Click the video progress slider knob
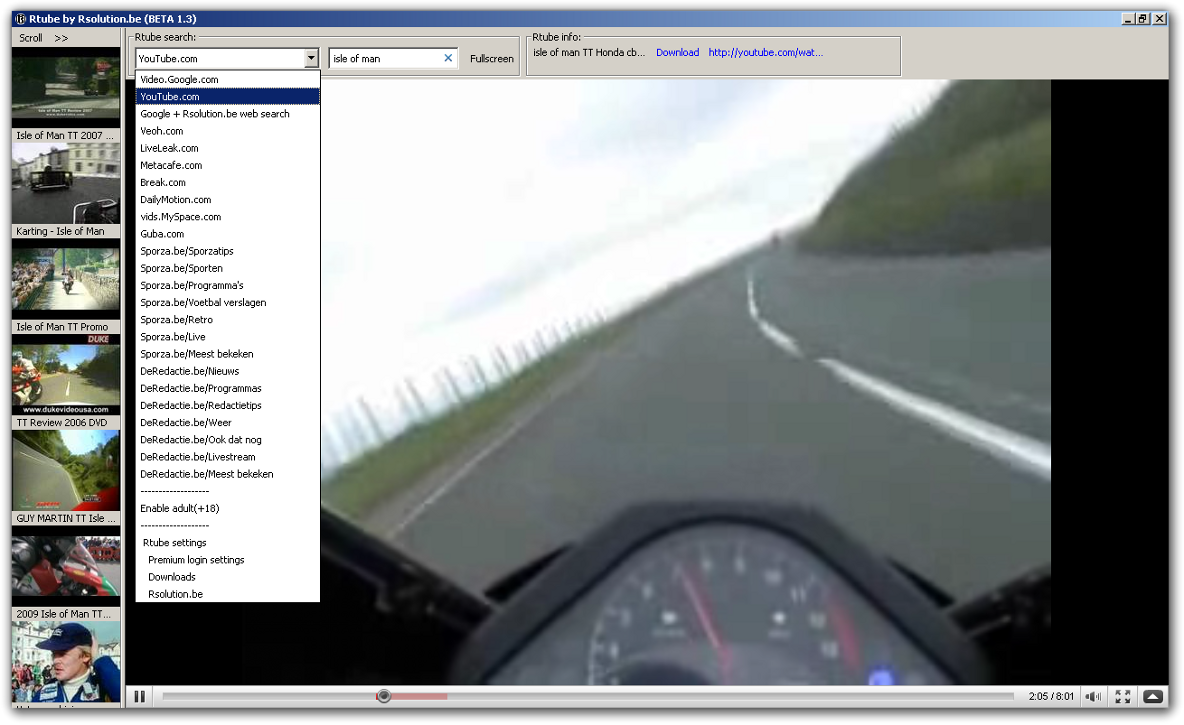 (384, 696)
